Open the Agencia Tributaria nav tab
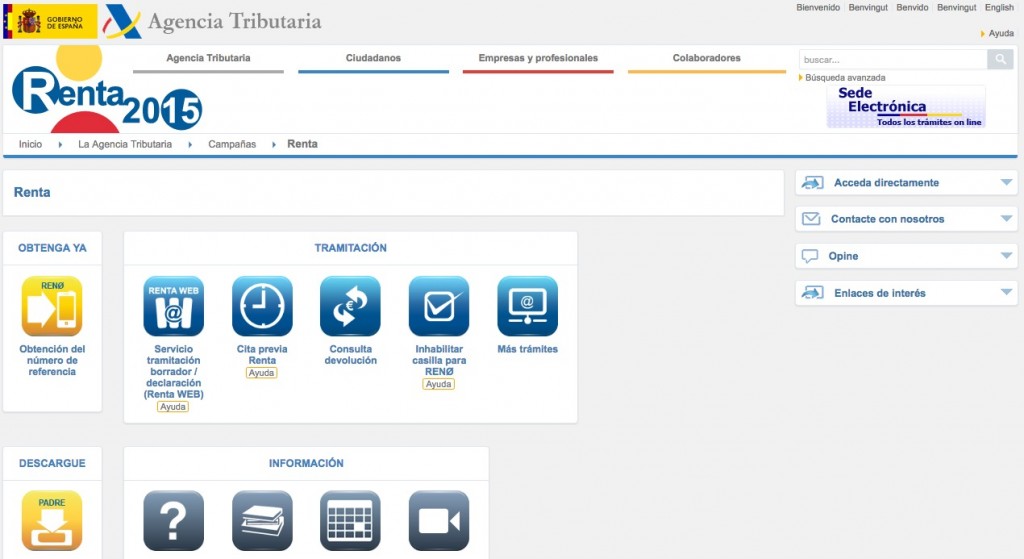1024x559 pixels. click(208, 58)
